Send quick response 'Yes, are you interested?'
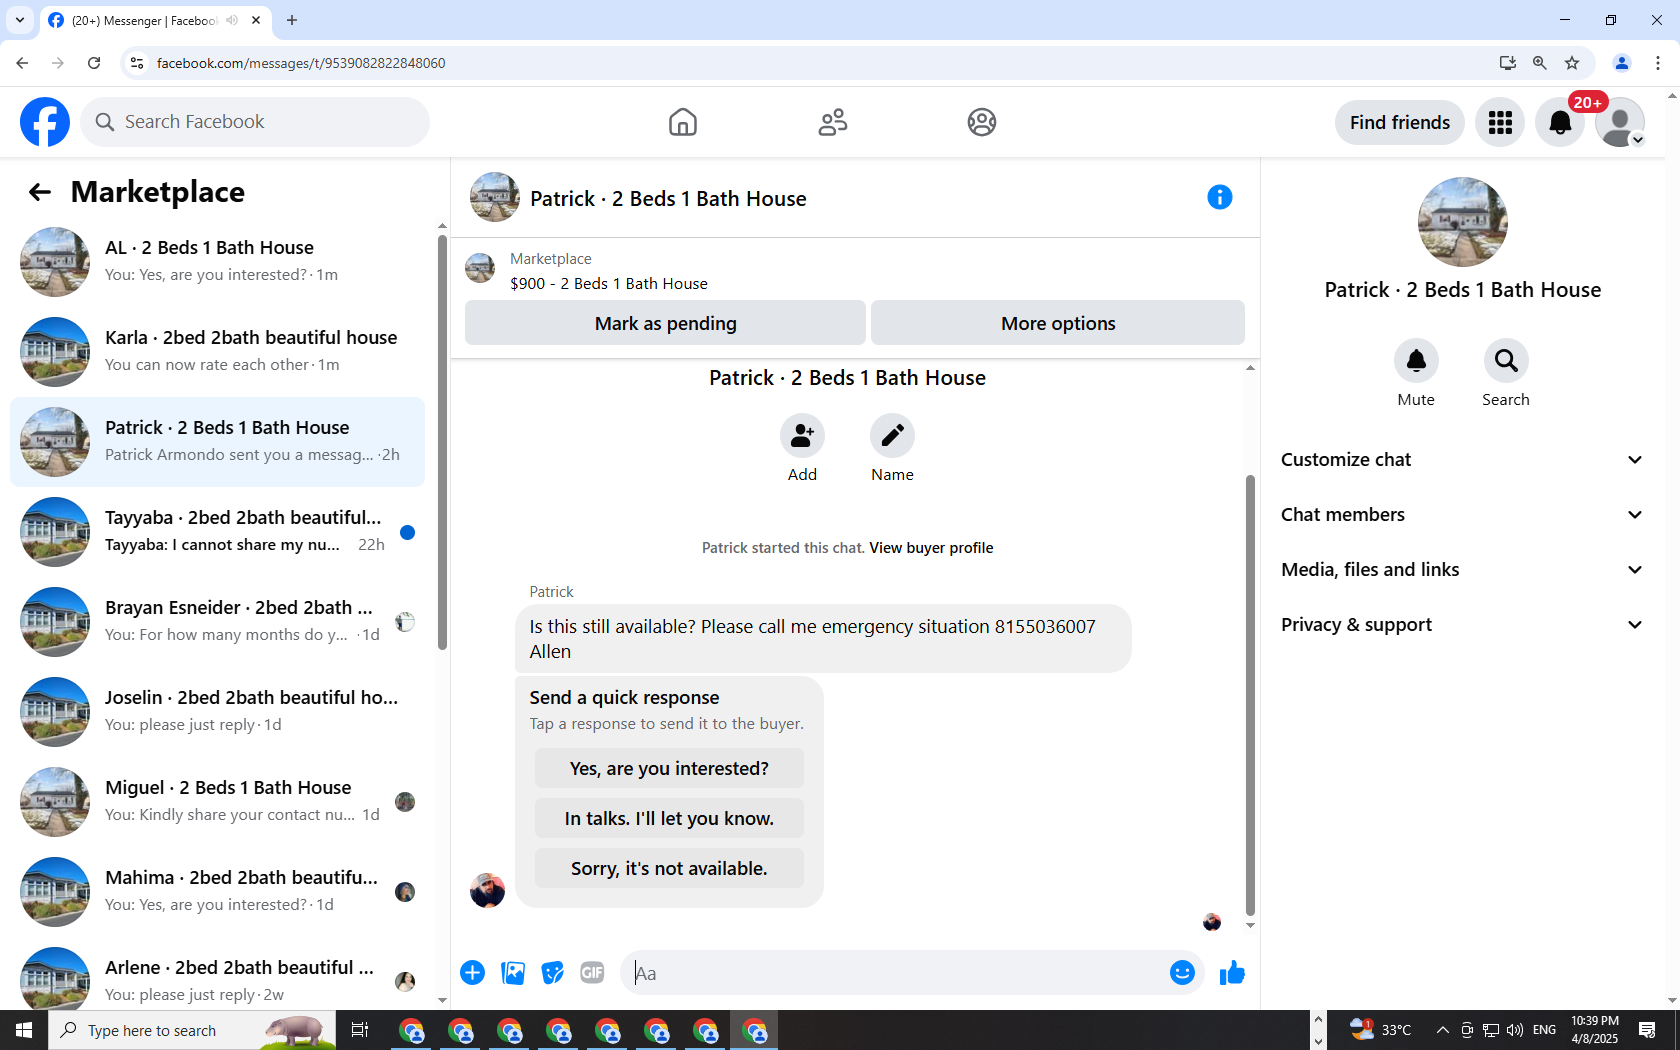The height and width of the screenshot is (1050, 1680). tap(669, 769)
